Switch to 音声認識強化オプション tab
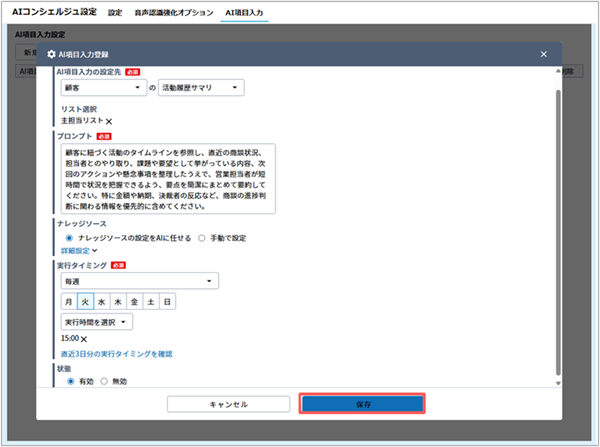600x447 pixels. 174,13
